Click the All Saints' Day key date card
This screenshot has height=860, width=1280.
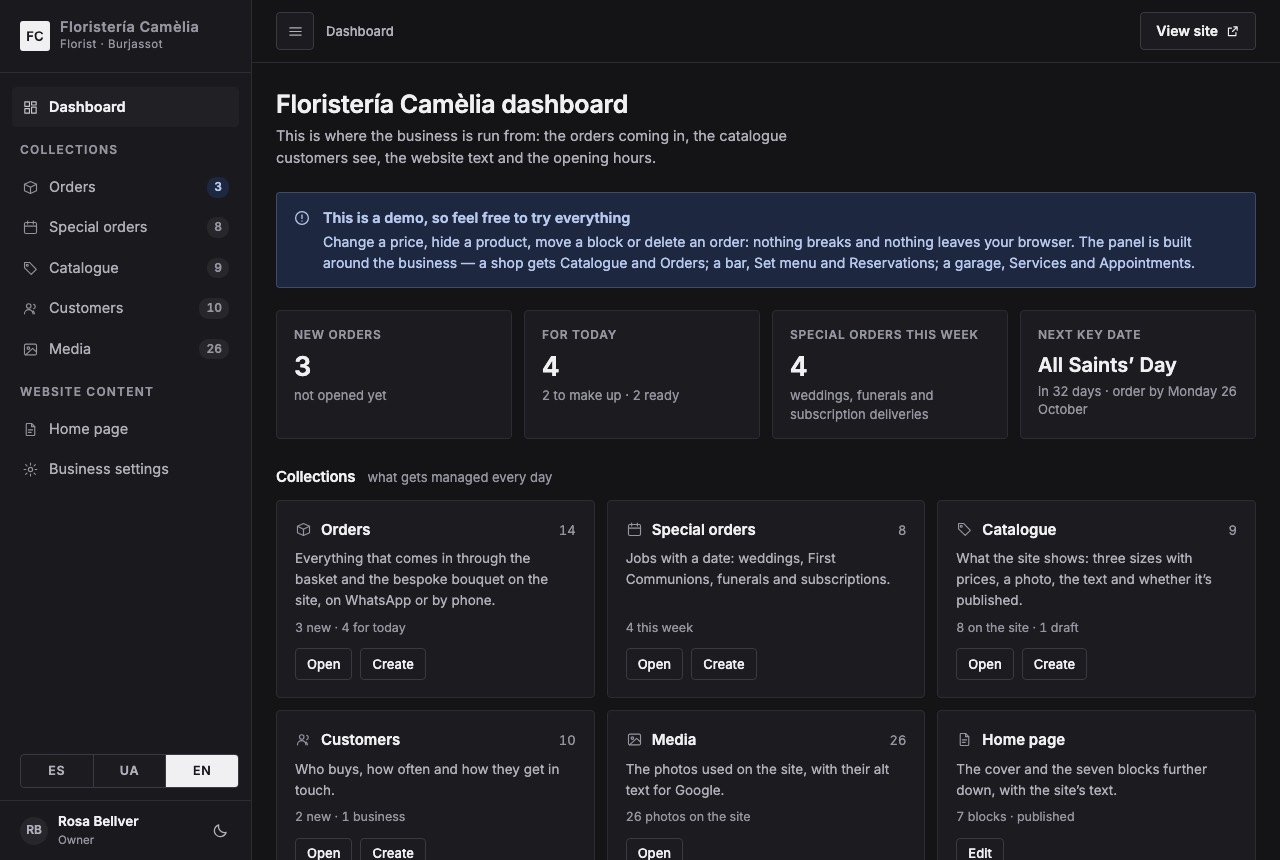pos(1138,374)
